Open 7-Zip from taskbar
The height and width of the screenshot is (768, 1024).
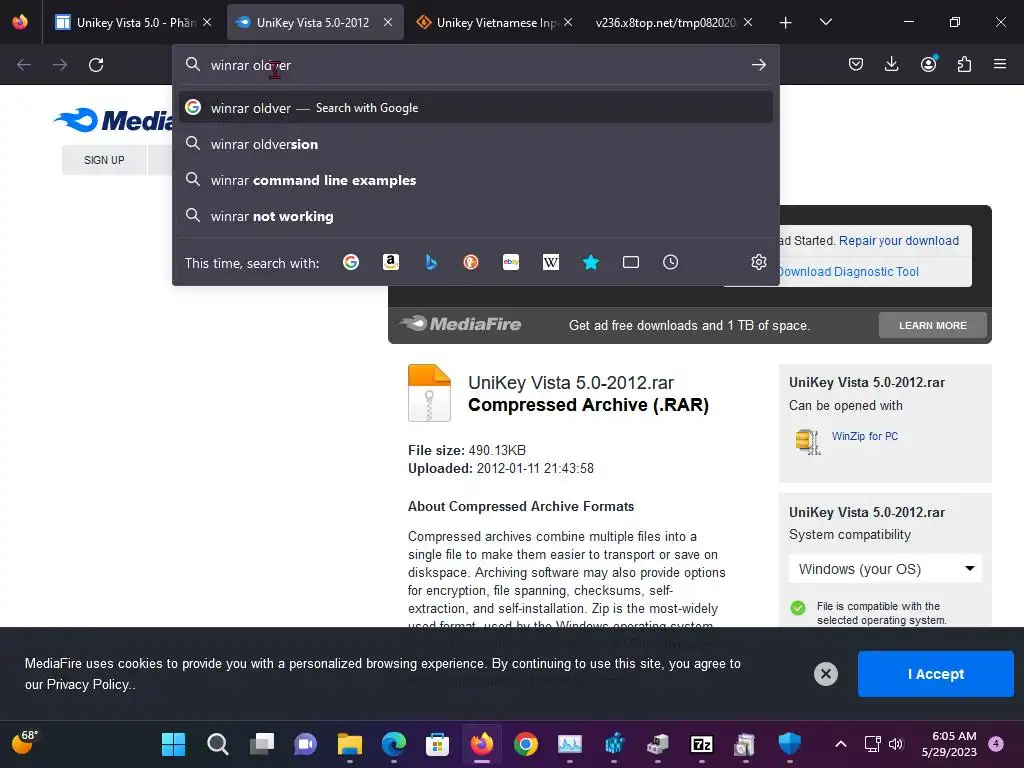pos(701,744)
